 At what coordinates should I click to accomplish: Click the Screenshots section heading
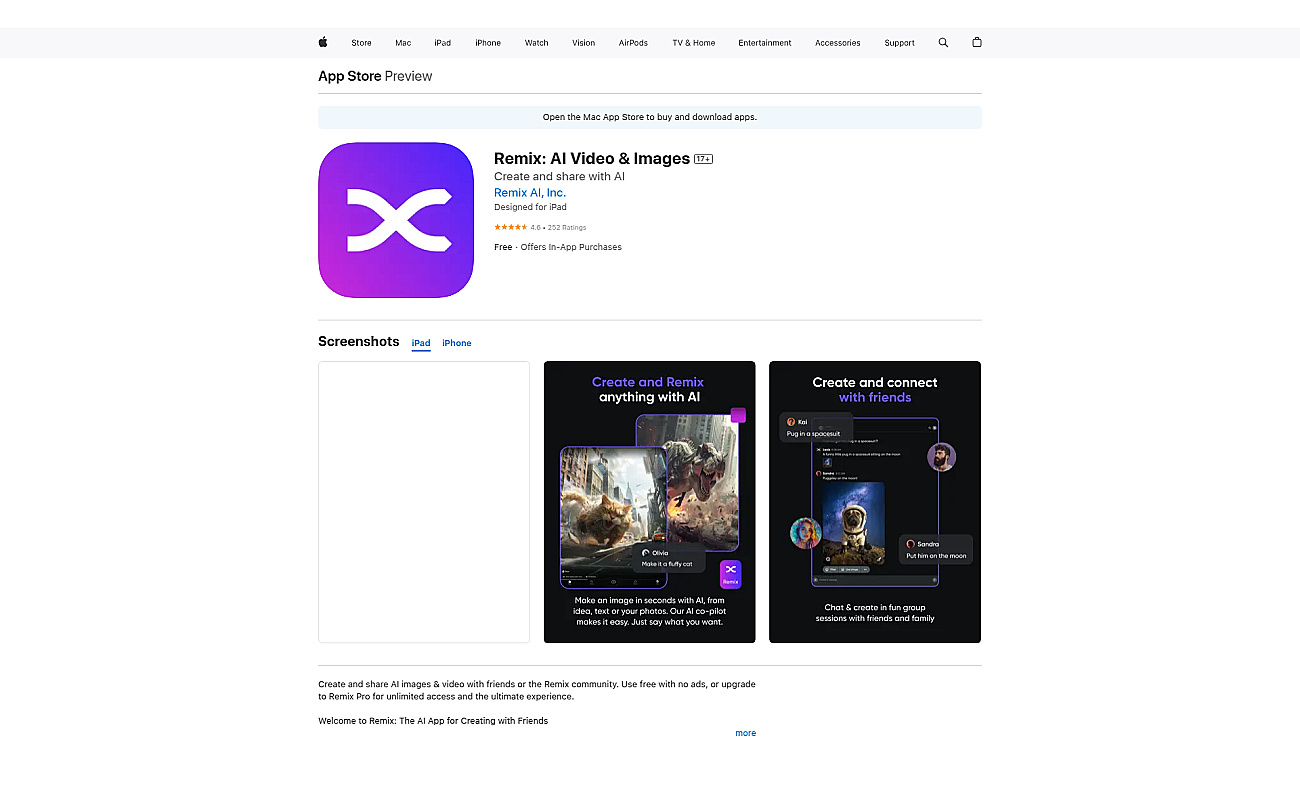pos(358,342)
